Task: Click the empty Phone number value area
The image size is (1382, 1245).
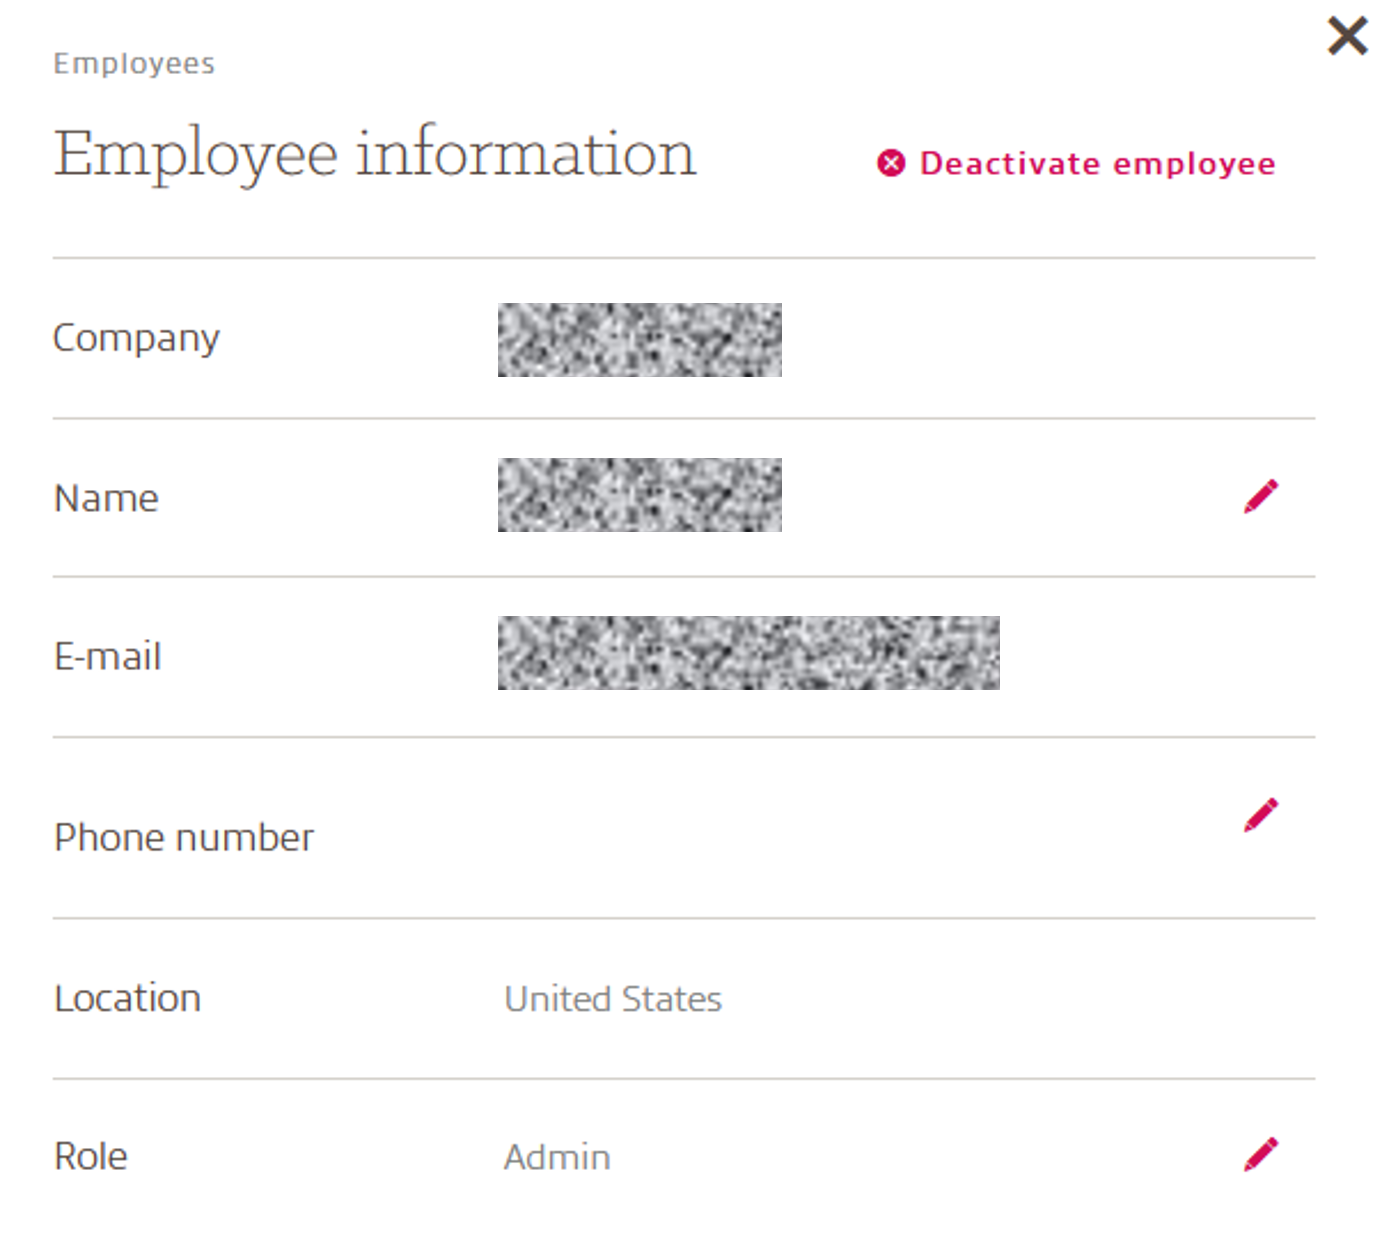Action: [x=750, y=837]
